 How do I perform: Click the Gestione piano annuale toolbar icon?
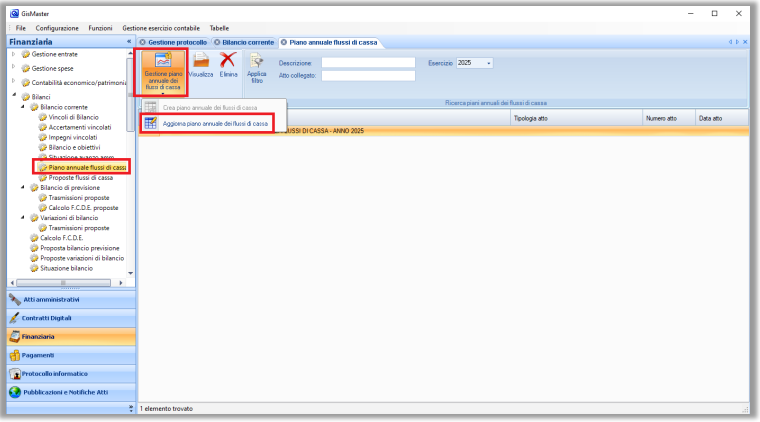(x=162, y=62)
